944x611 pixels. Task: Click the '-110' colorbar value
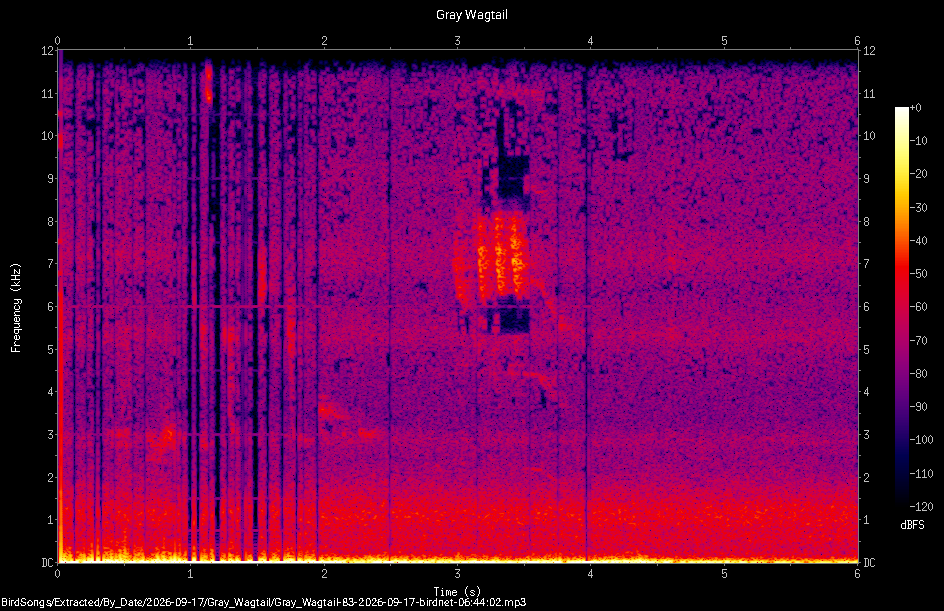[x=921, y=474]
